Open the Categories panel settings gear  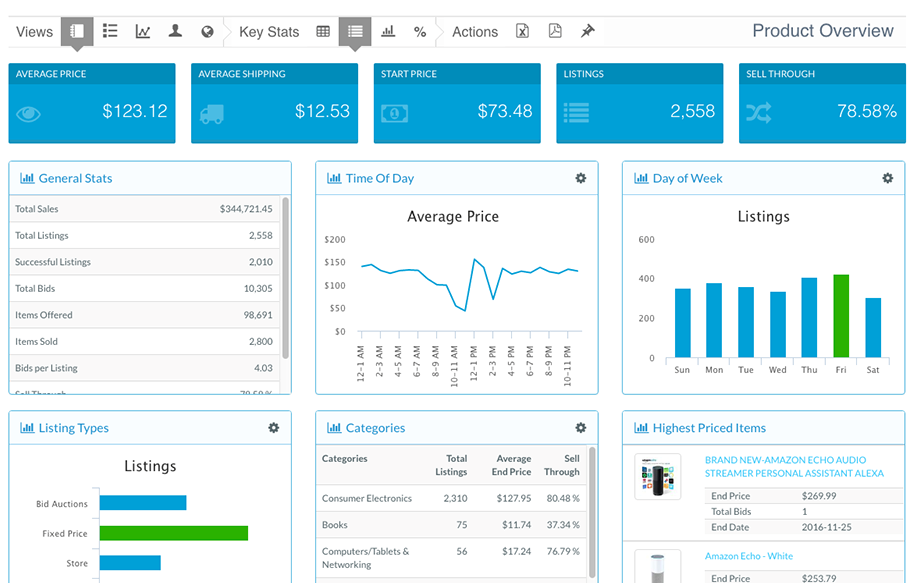tap(581, 427)
